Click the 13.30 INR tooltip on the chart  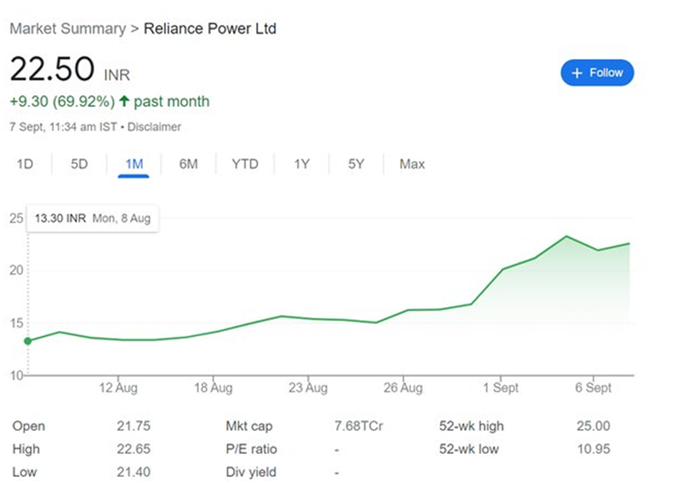click(x=92, y=218)
